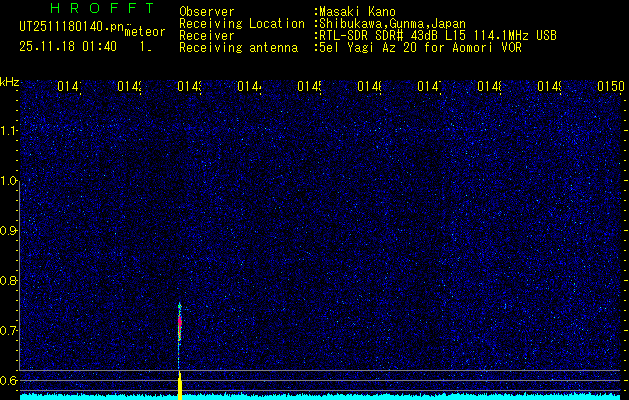Click the kHz axis unit label
Screen dimensions: 629x400
pos(9,82)
